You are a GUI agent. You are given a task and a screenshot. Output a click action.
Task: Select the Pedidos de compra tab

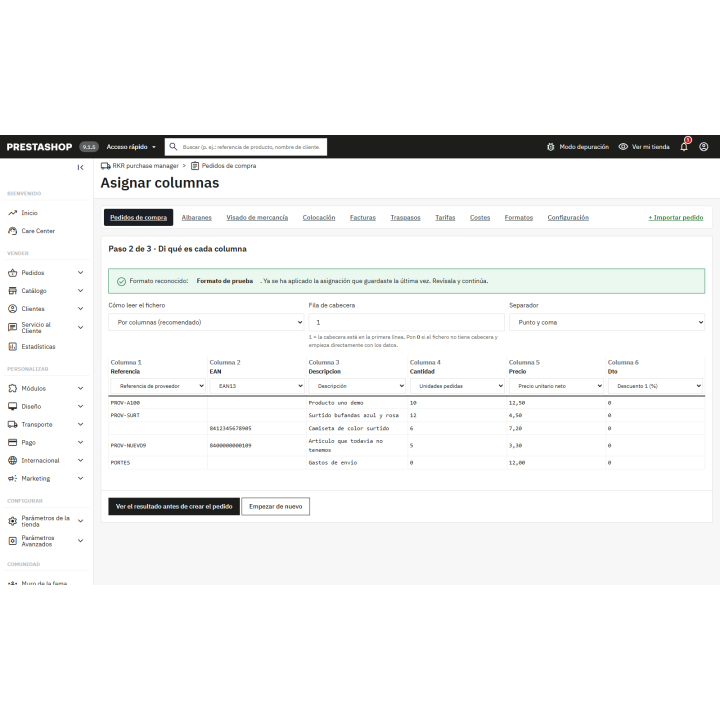pyautogui.click(x=138, y=218)
